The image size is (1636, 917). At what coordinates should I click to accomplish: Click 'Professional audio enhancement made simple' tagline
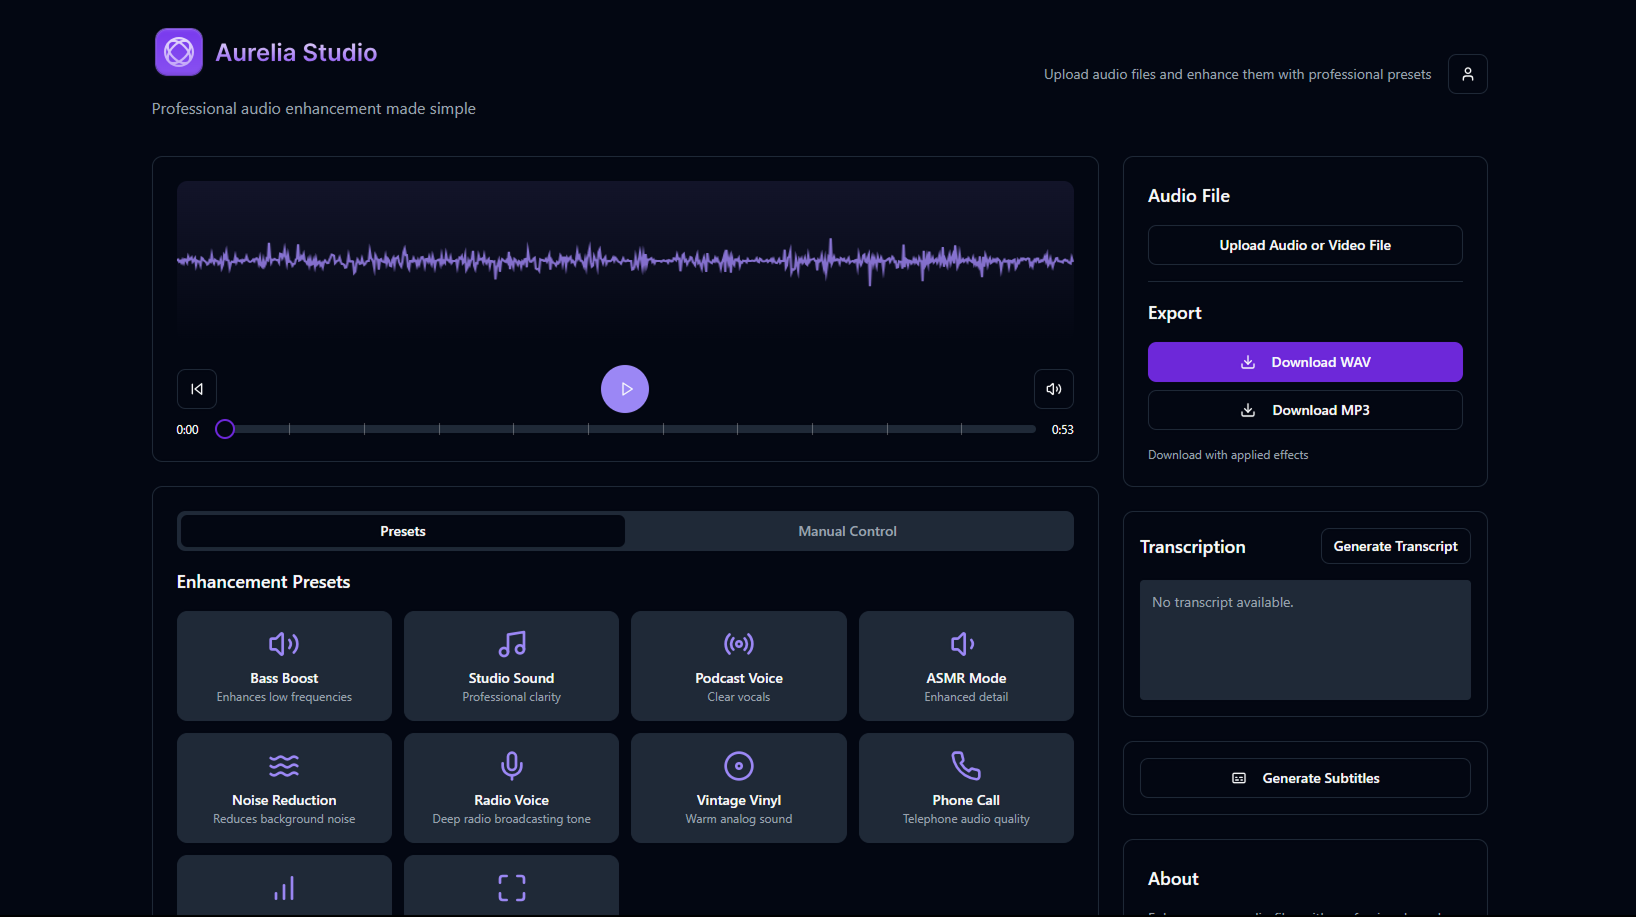click(x=314, y=108)
